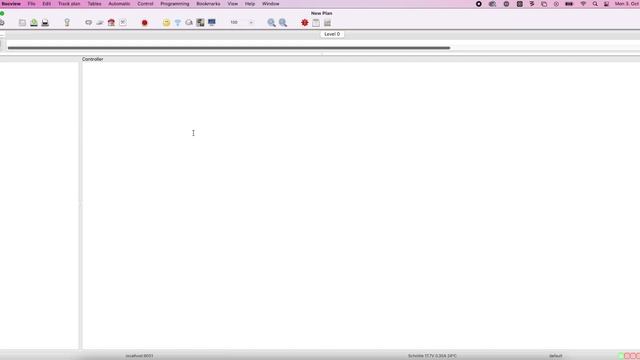Open the Edit menu
The width and height of the screenshot is (640, 360).
point(47,4)
